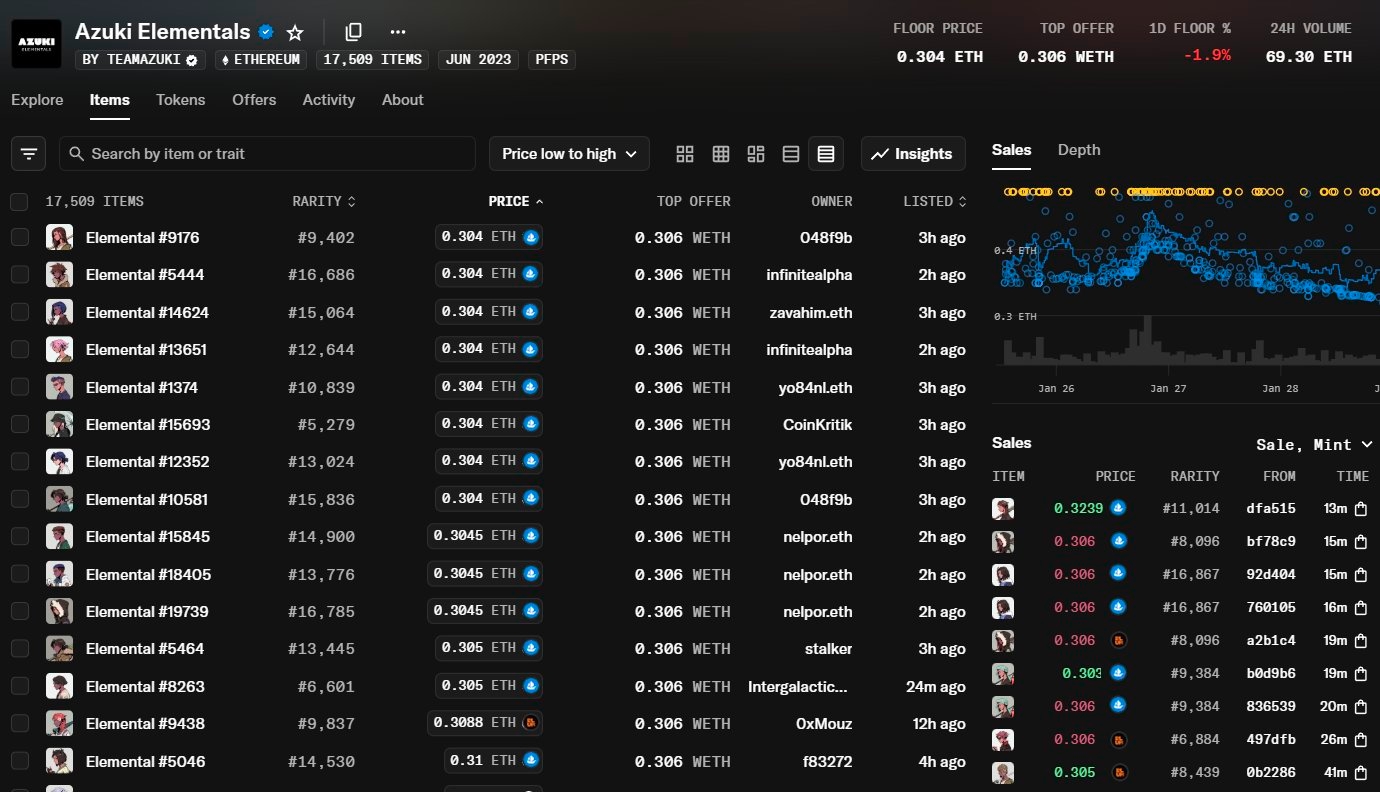Click the PFPS category tag
The width and height of the screenshot is (1380, 792).
click(552, 60)
